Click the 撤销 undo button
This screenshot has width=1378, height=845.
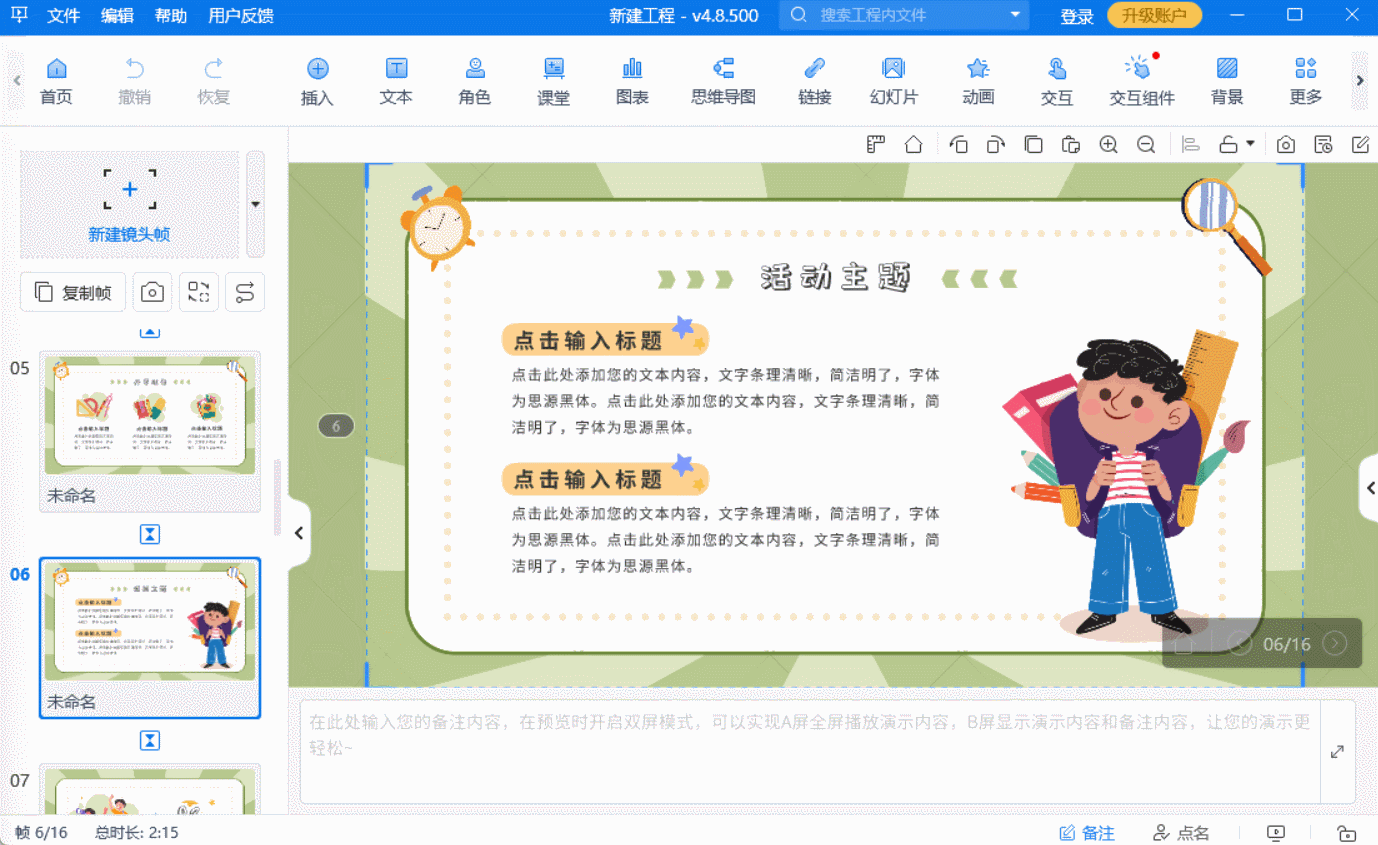pos(134,81)
